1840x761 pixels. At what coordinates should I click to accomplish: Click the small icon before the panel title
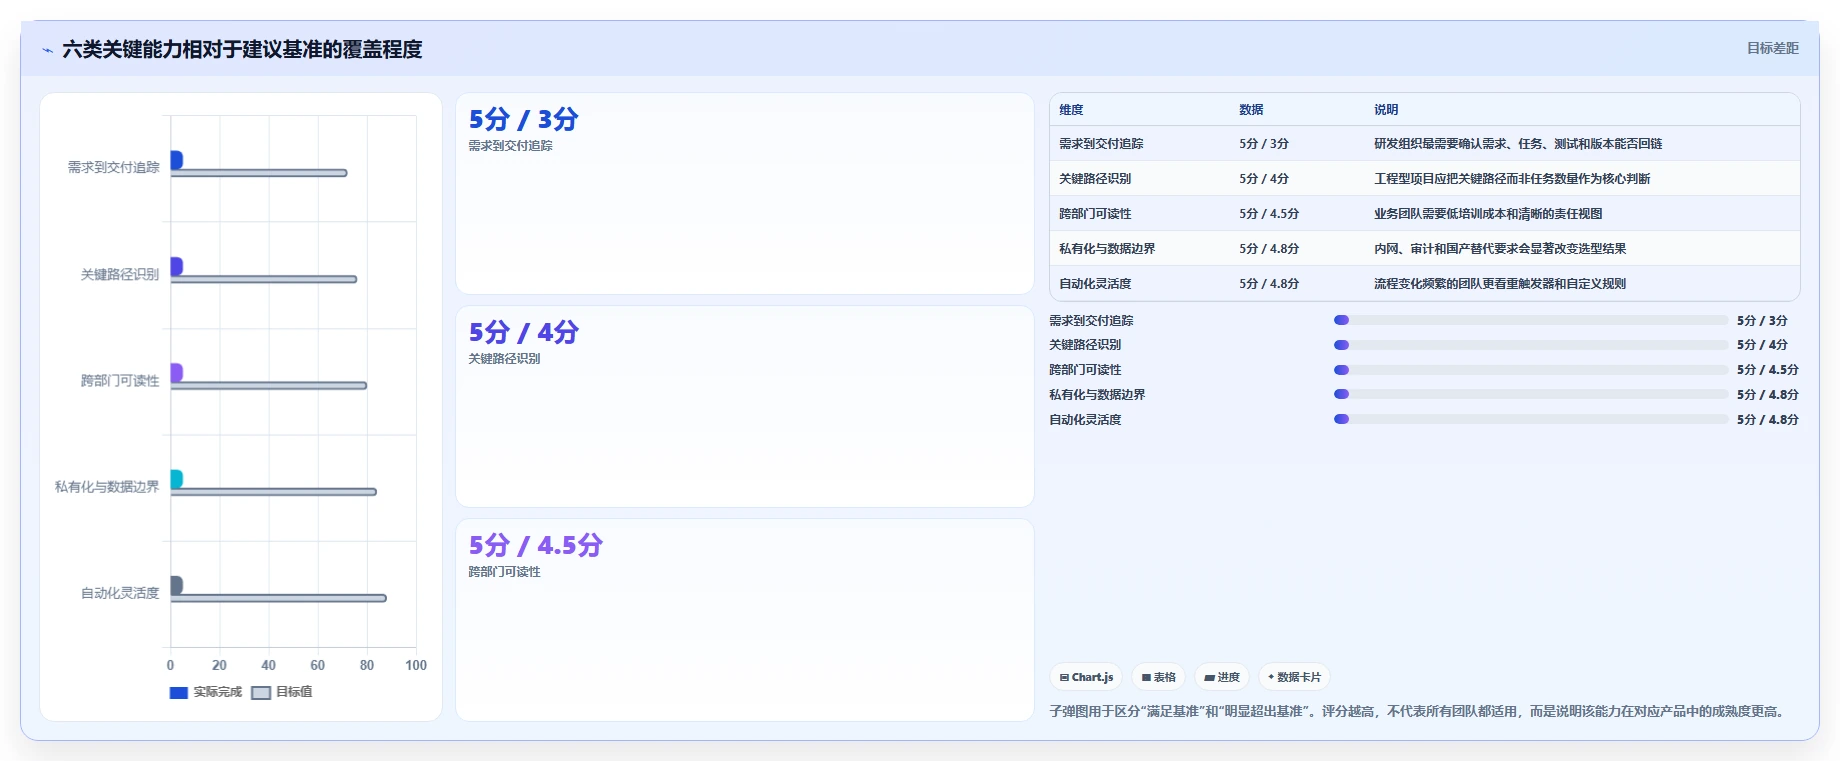(47, 50)
